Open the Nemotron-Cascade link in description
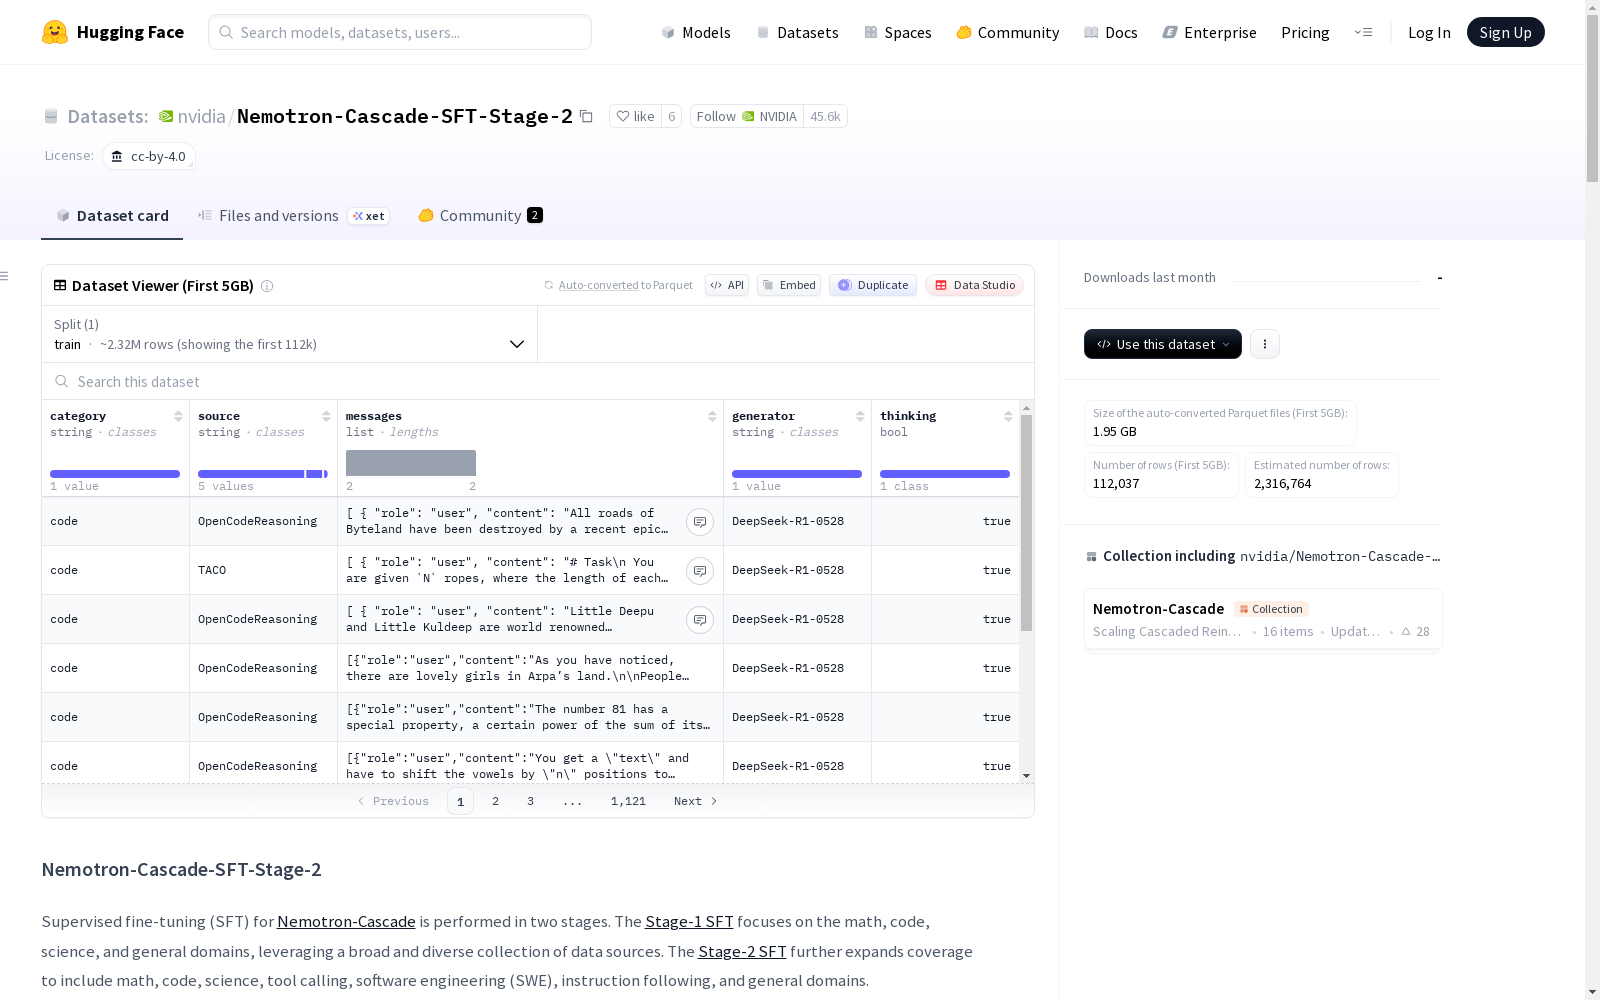Viewport: 1600px width, 1000px height. (x=346, y=922)
